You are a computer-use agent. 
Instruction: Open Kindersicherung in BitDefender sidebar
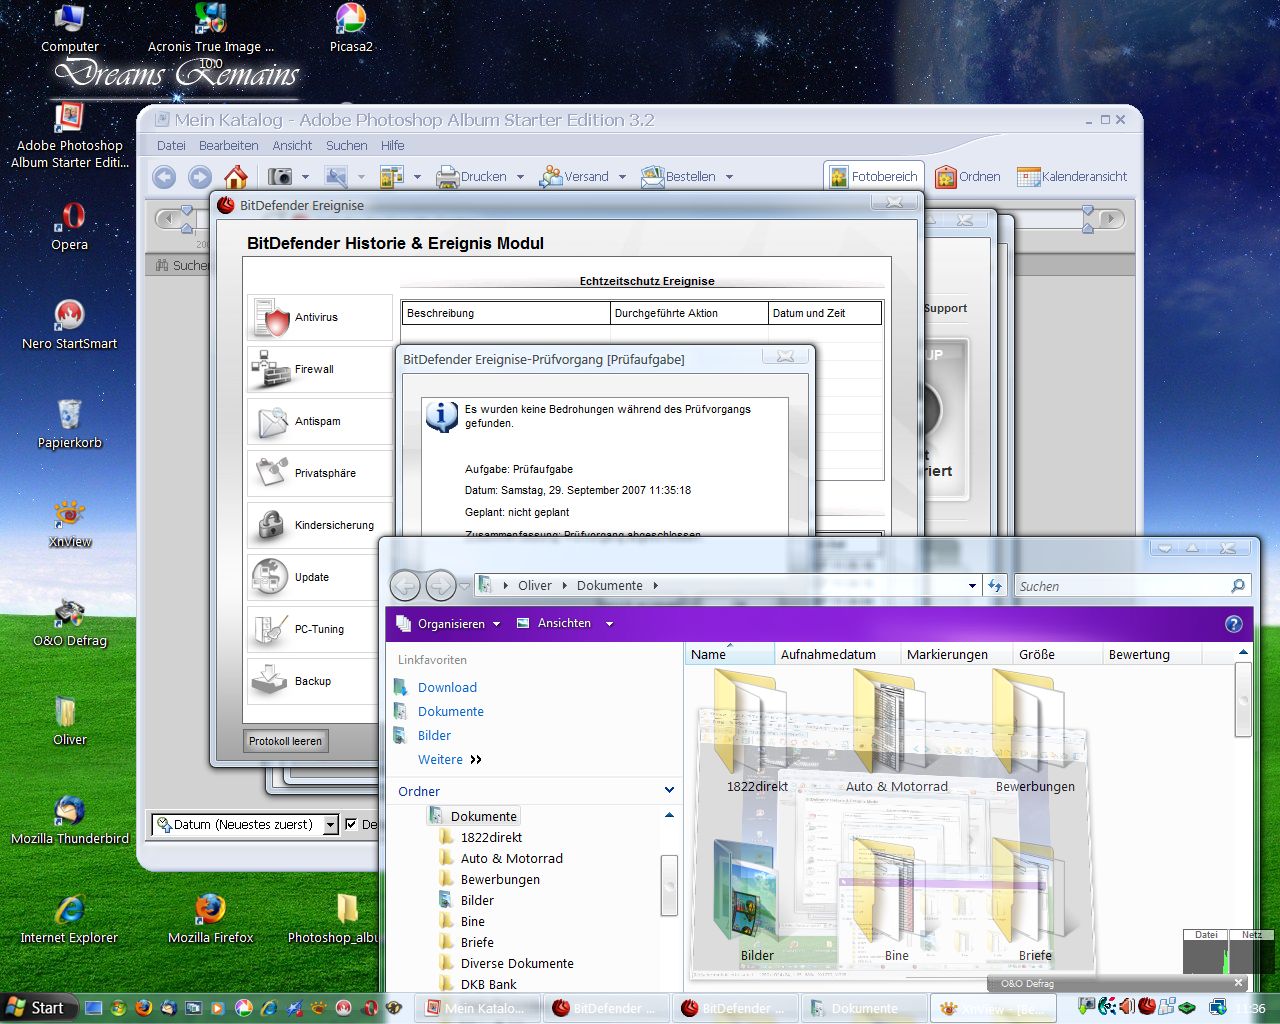pyautogui.click(x=319, y=525)
